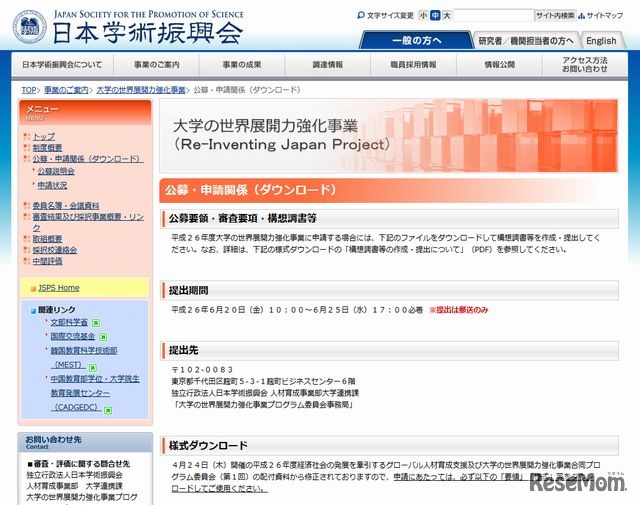Click external-link icon next to 国際交流基金
Screen dimensions: 640x505
(x=103, y=337)
